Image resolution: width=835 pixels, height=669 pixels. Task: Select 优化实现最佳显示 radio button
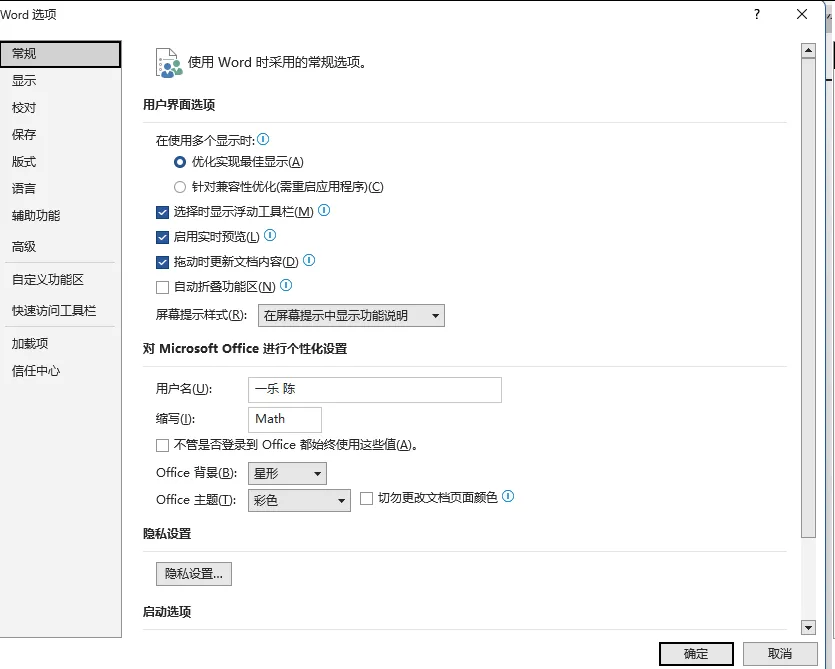pyautogui.click(x=180, y=162)
